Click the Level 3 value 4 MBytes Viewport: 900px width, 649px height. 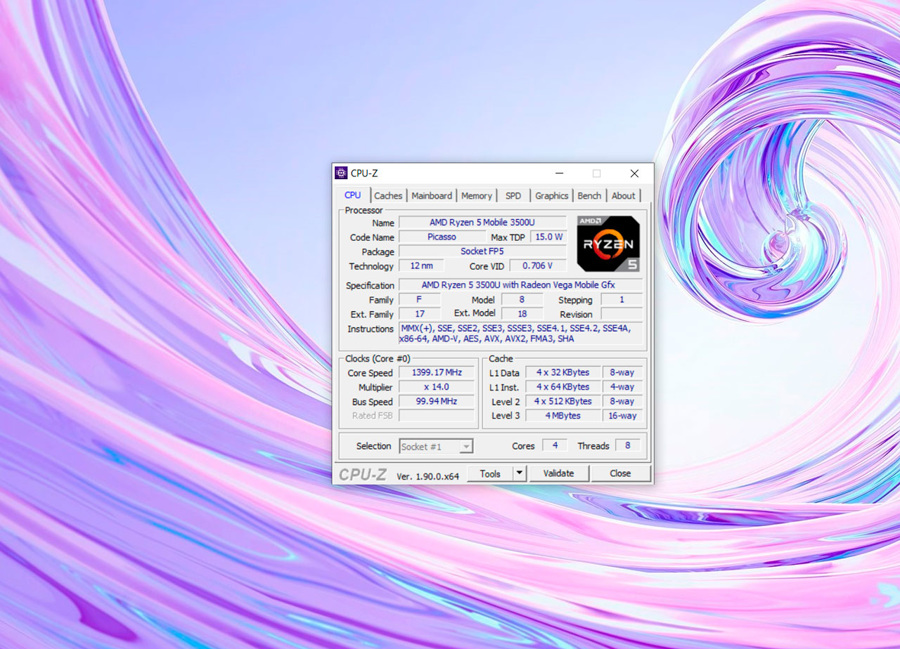click(x=563, y=415)
